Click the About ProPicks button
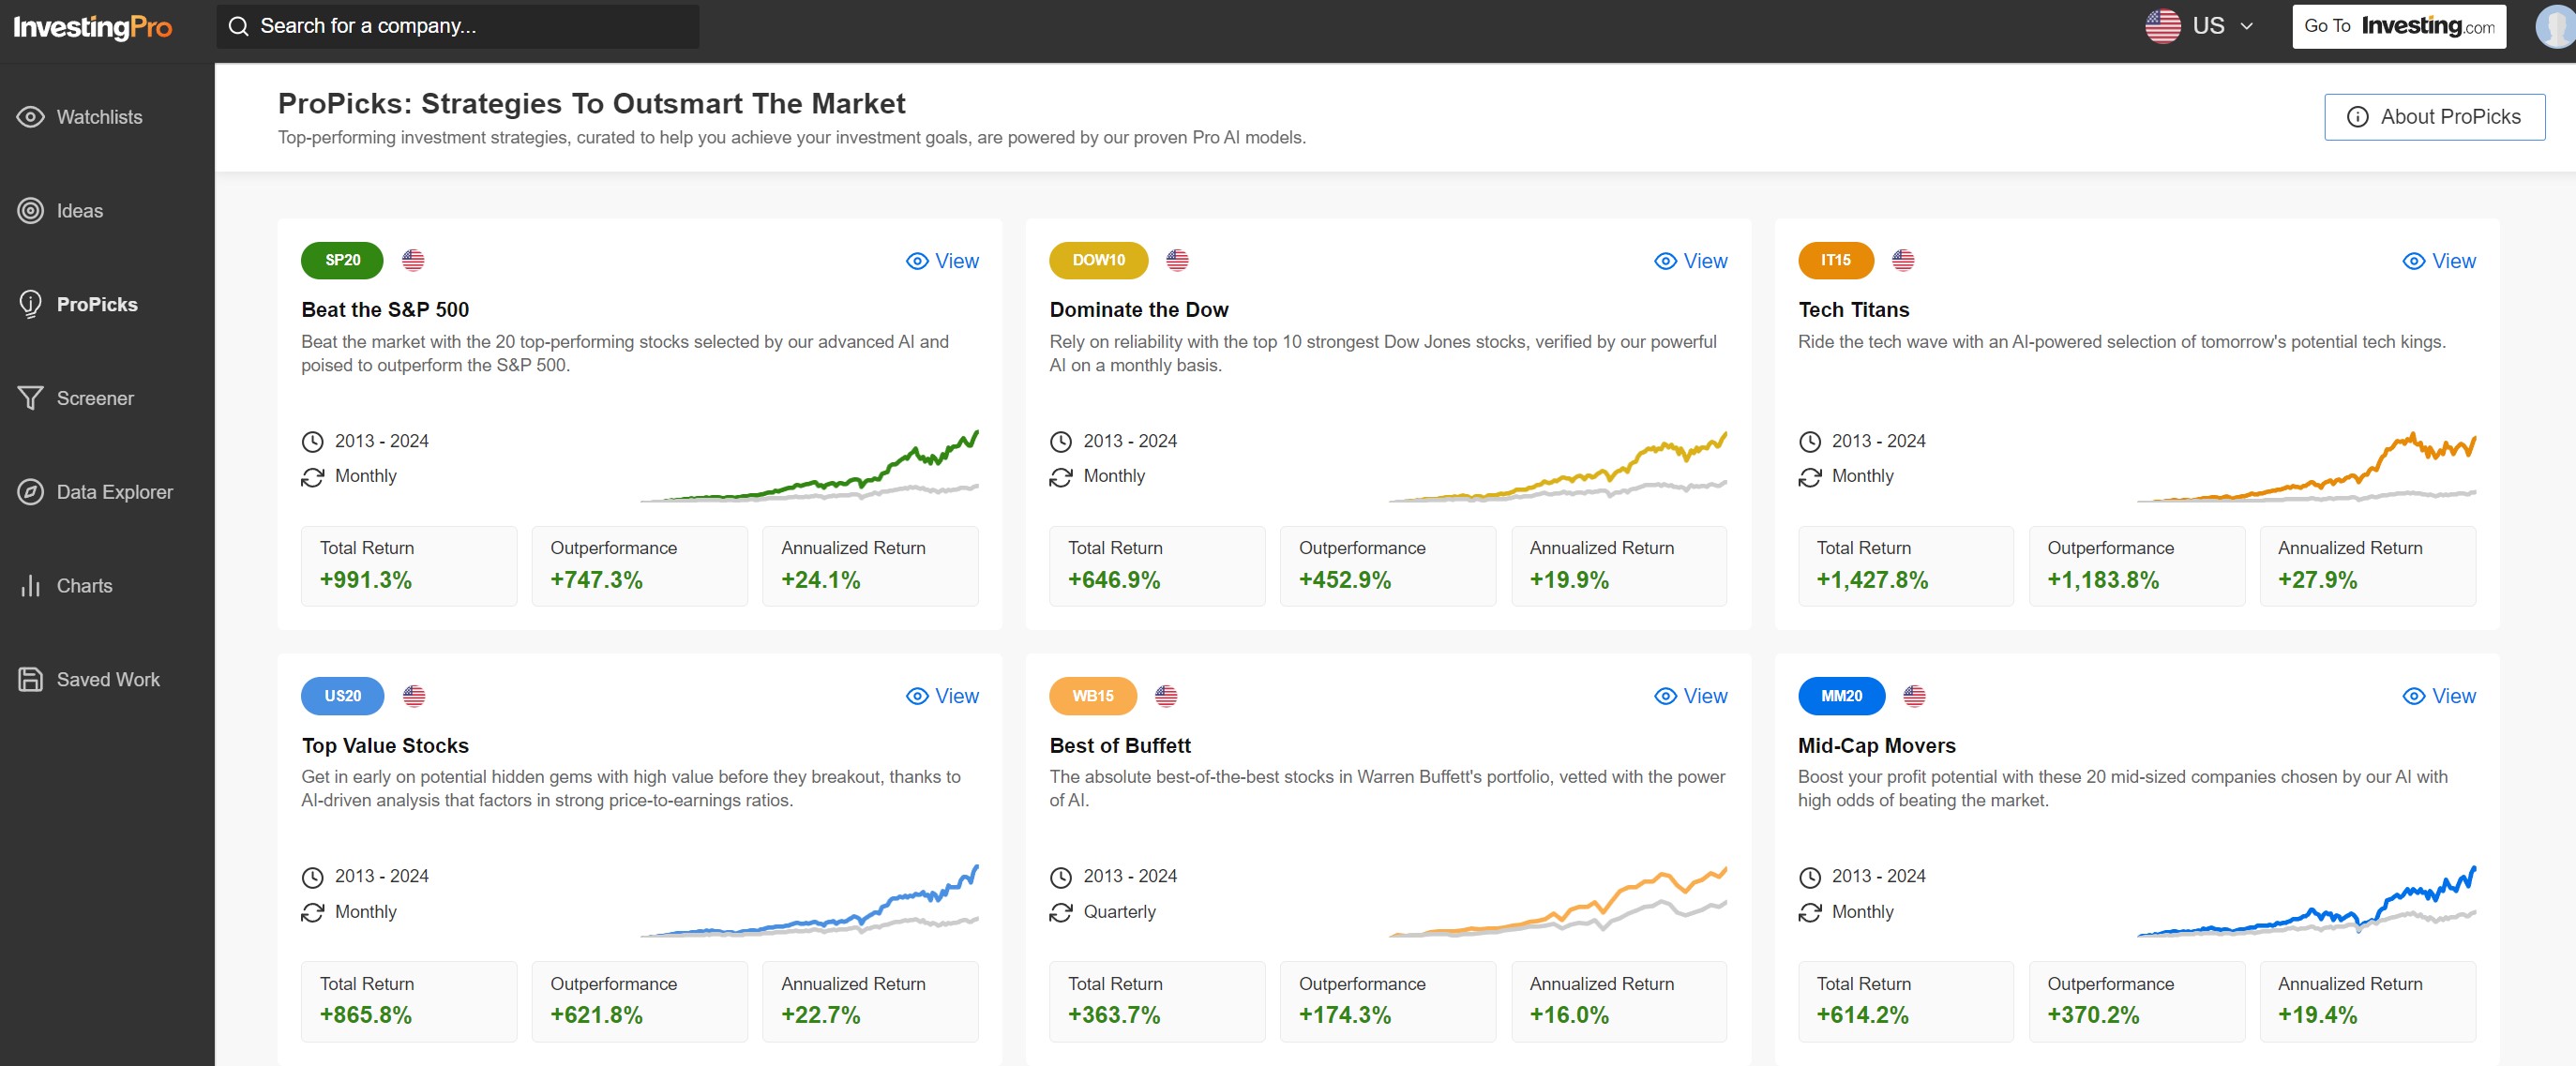 click(2434, 117)
